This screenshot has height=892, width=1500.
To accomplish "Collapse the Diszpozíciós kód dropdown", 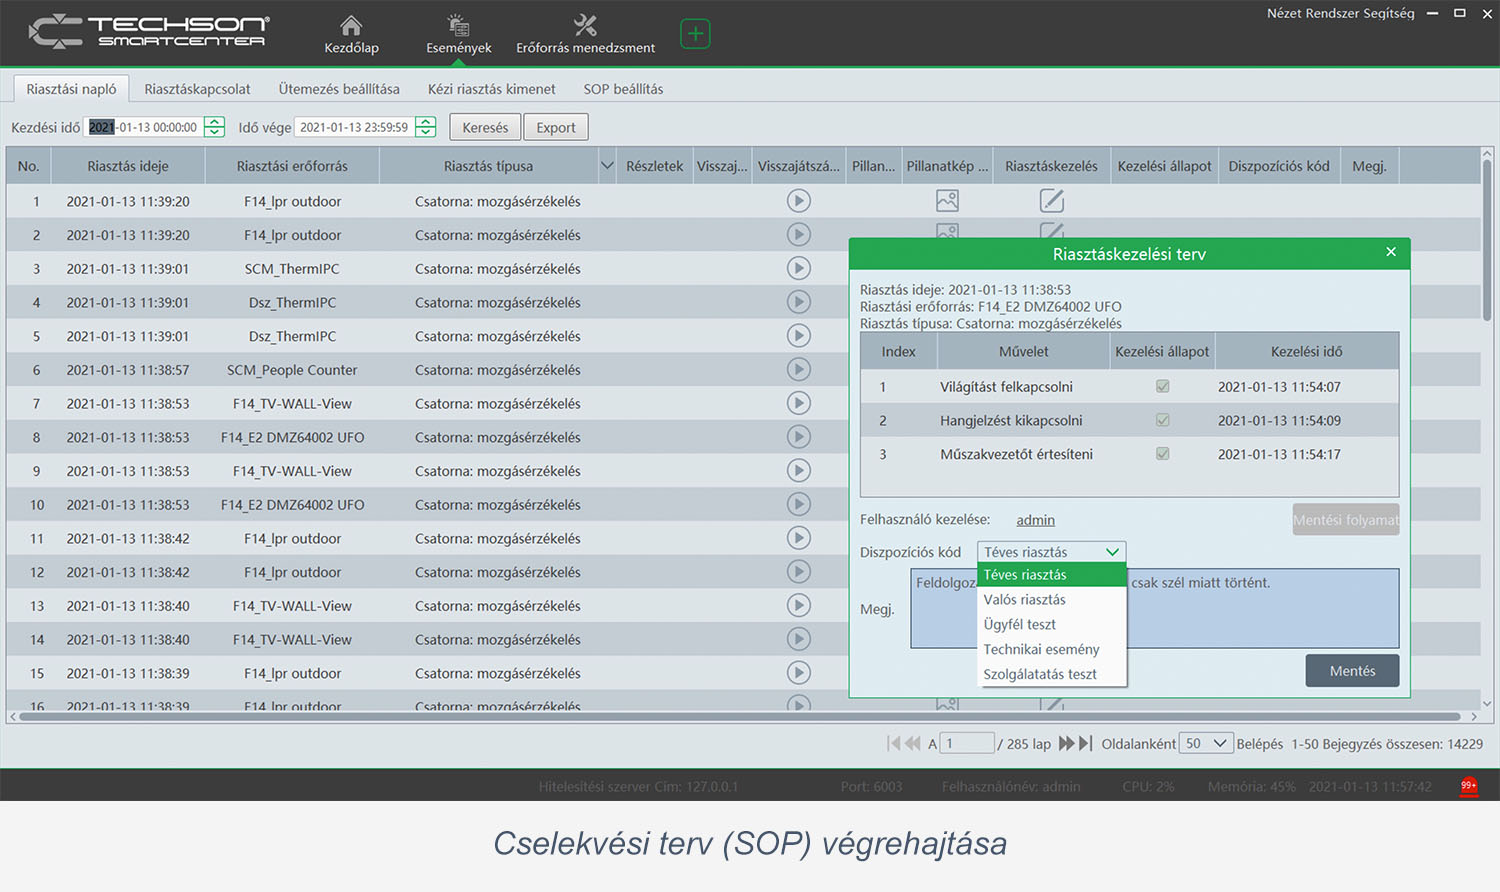I will [x=1111, y=552].
